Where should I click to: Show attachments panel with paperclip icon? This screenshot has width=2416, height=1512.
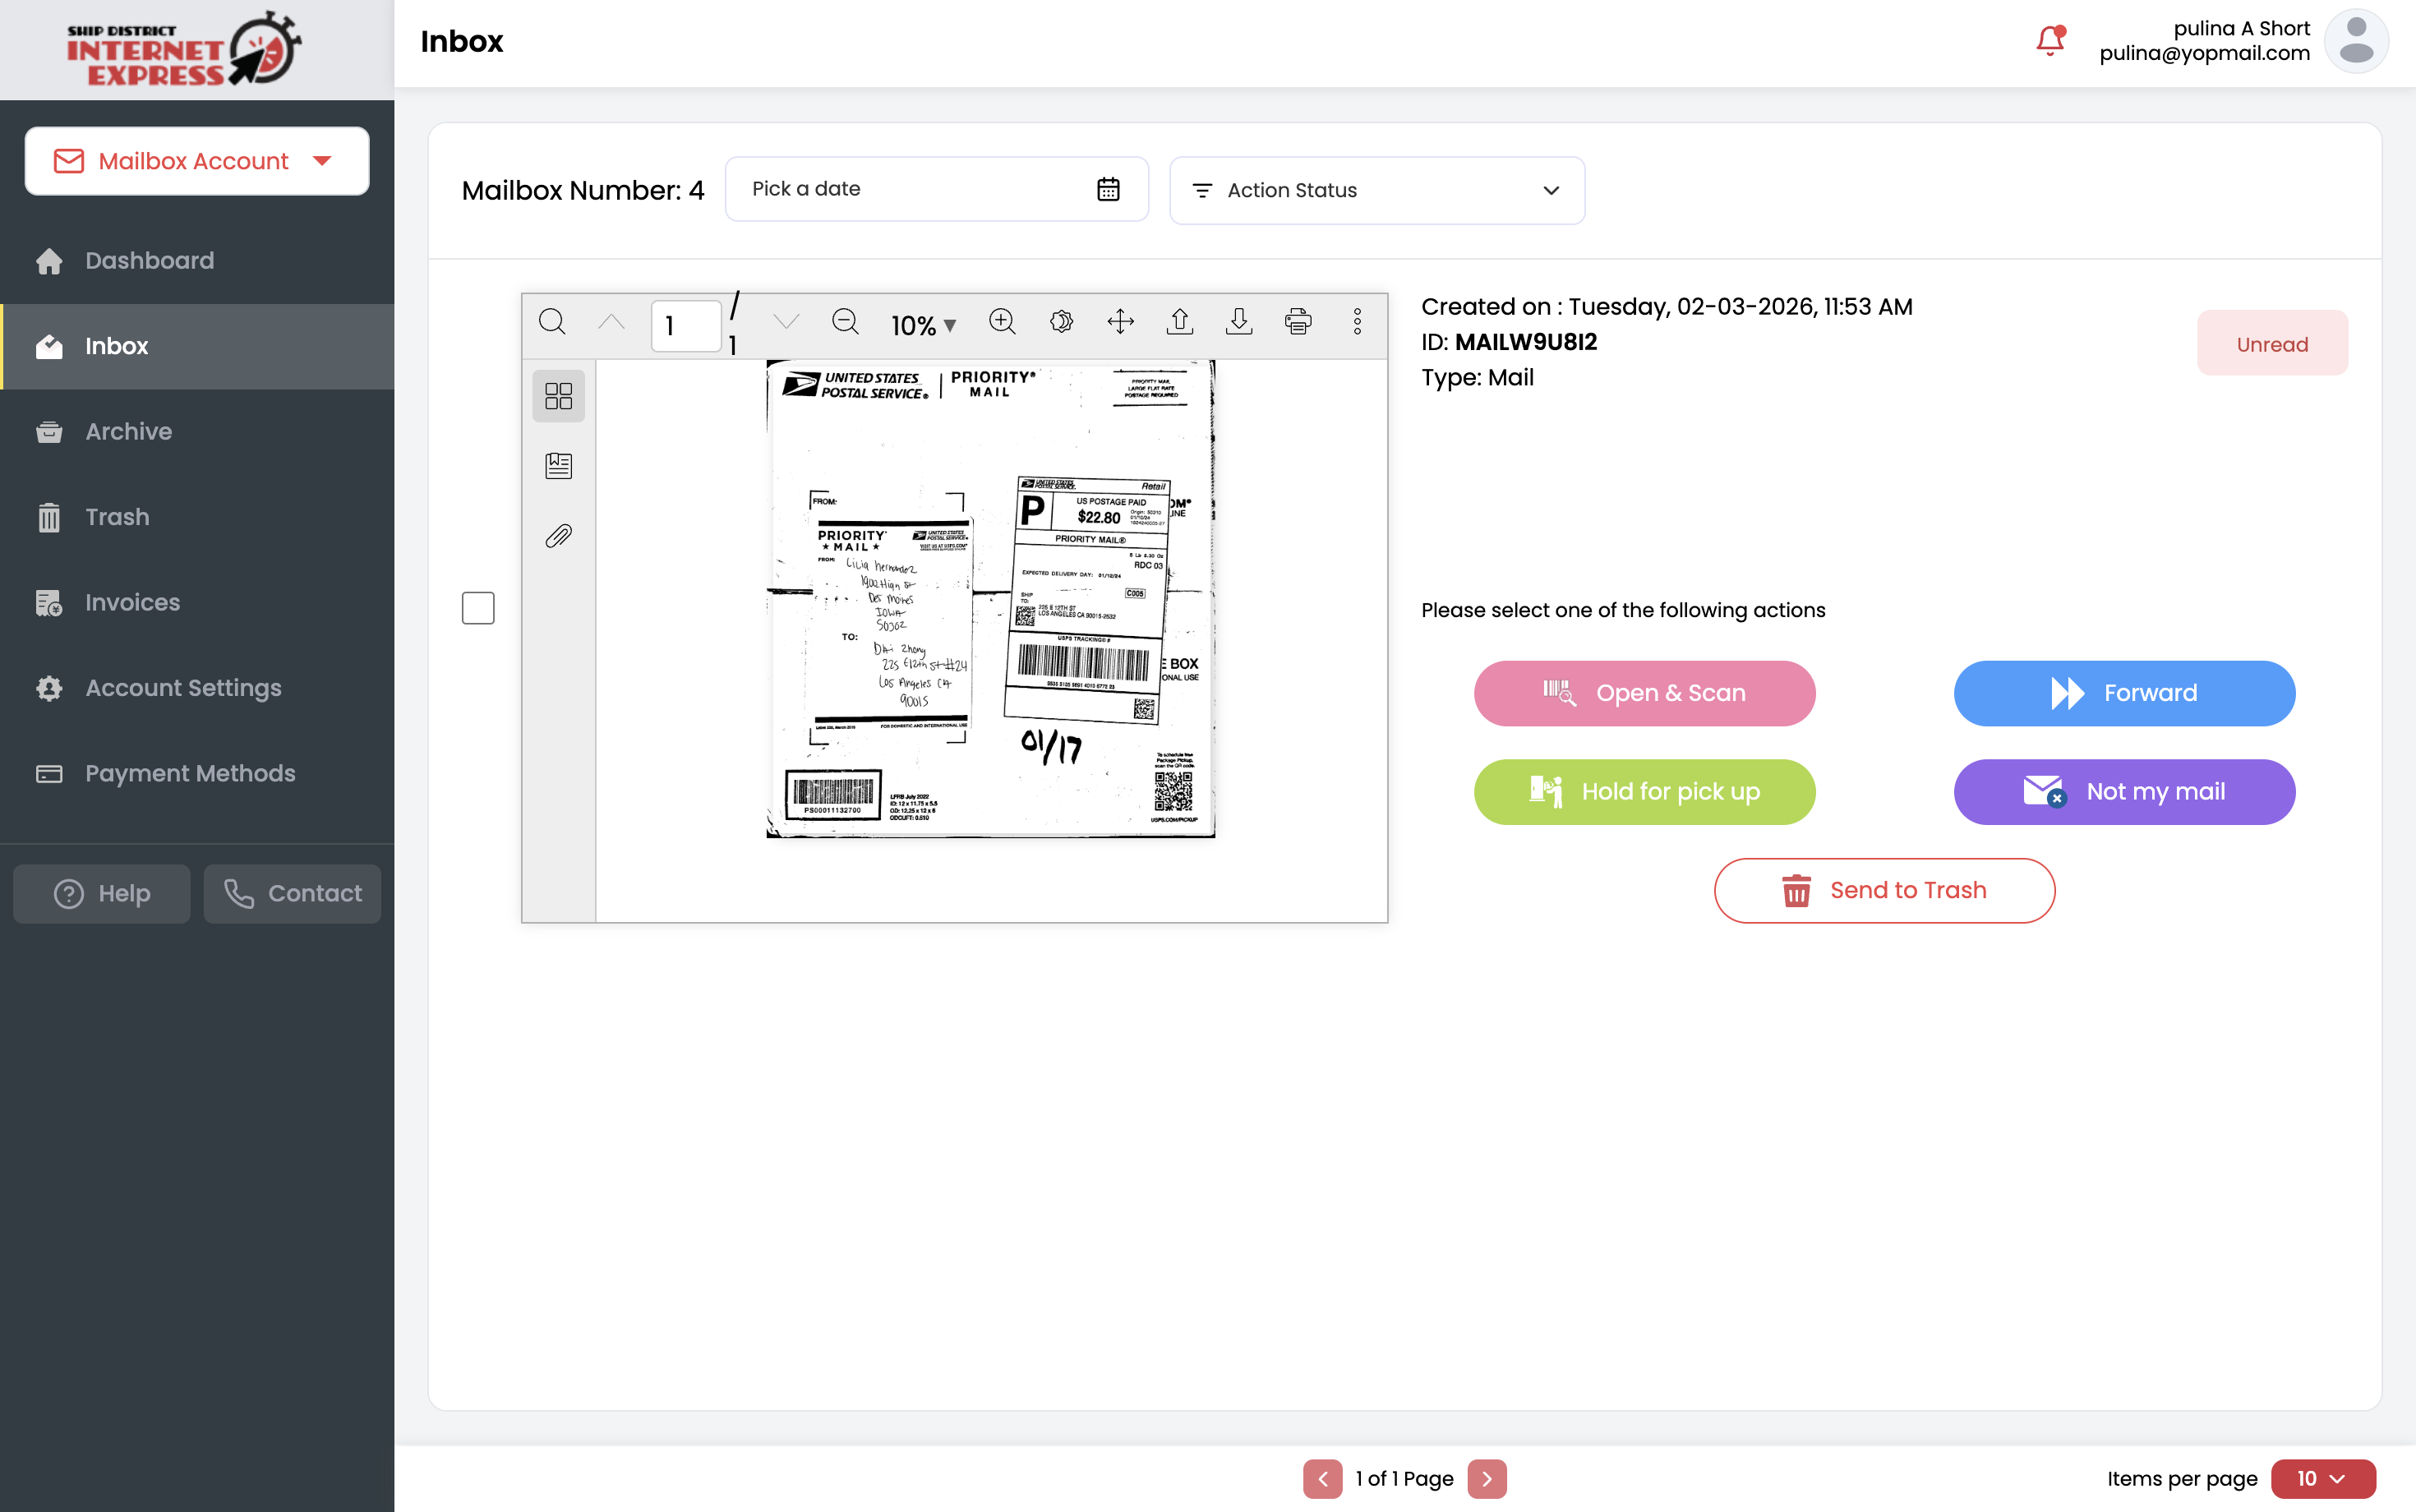(x=558, y=536)
